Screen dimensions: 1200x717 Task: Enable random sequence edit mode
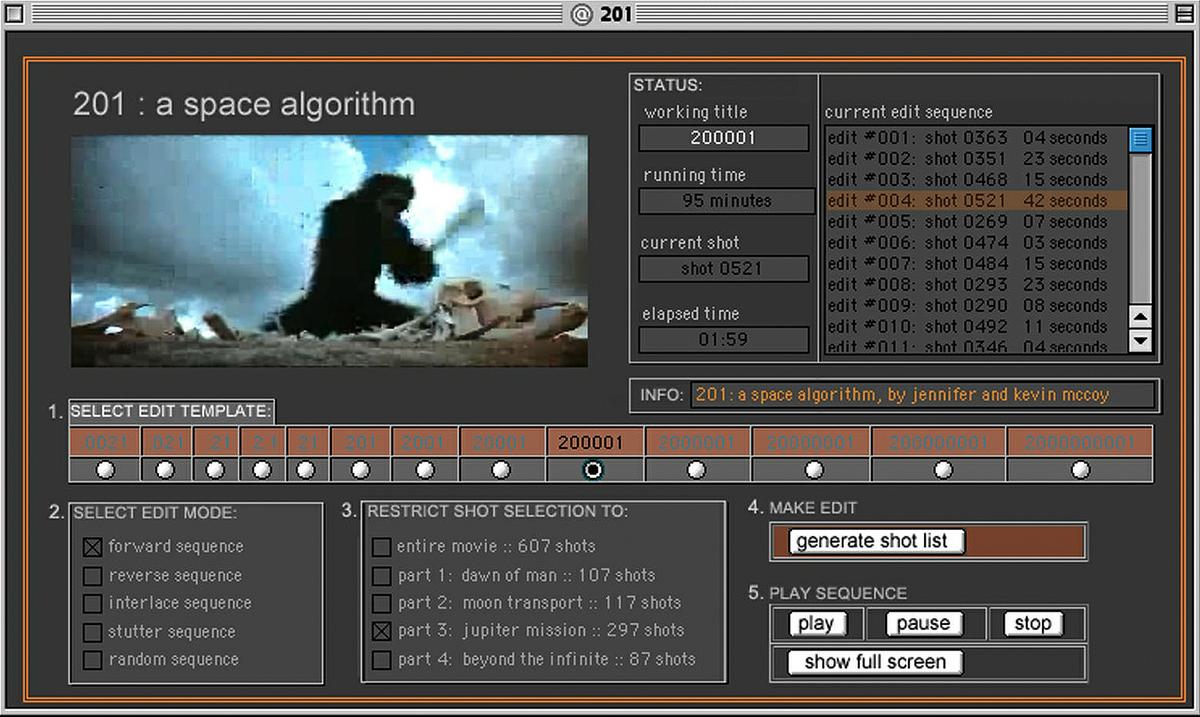click(93, 660)
